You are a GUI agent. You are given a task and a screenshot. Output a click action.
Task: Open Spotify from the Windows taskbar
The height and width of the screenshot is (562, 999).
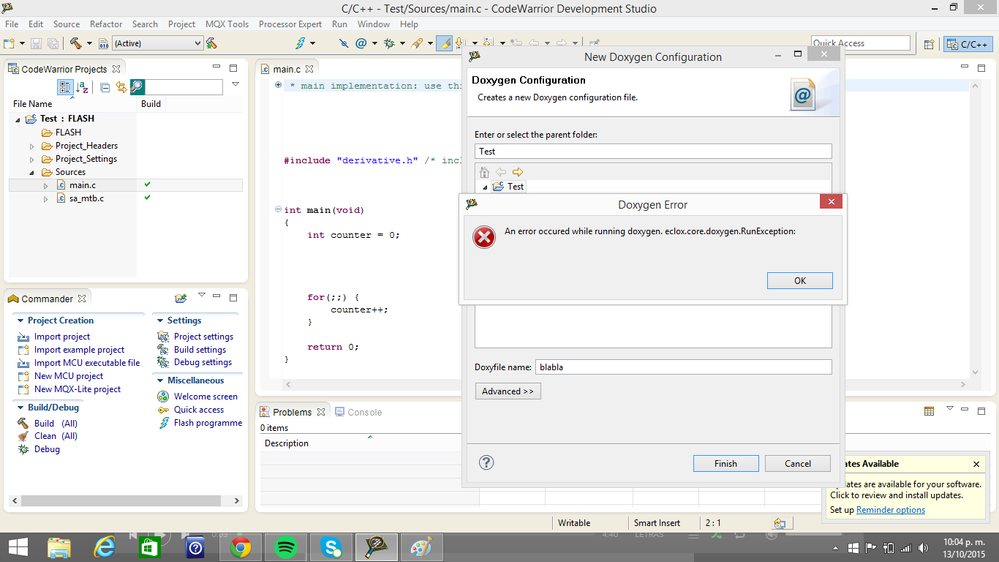pos(285,547)
